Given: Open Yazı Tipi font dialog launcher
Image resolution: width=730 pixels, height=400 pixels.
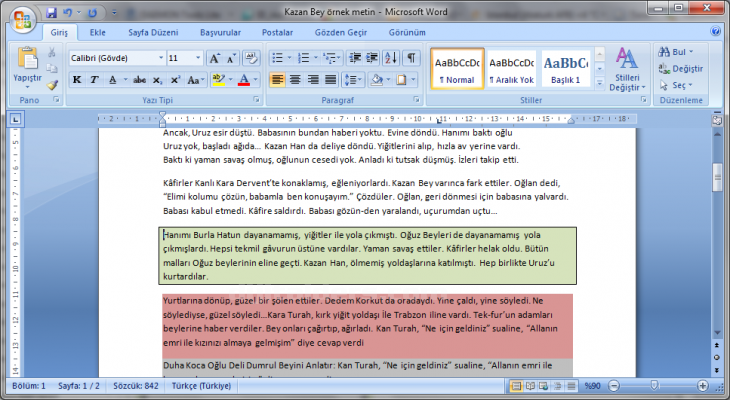Looking at the screenshot, I should tap(256, 100).
